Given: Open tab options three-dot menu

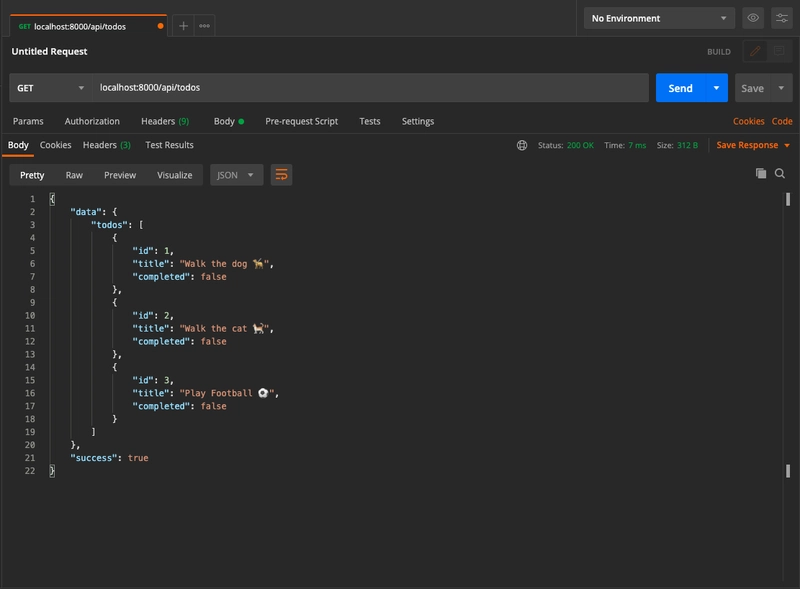Looking at the screenshot, I should click(x=204, y=26).
